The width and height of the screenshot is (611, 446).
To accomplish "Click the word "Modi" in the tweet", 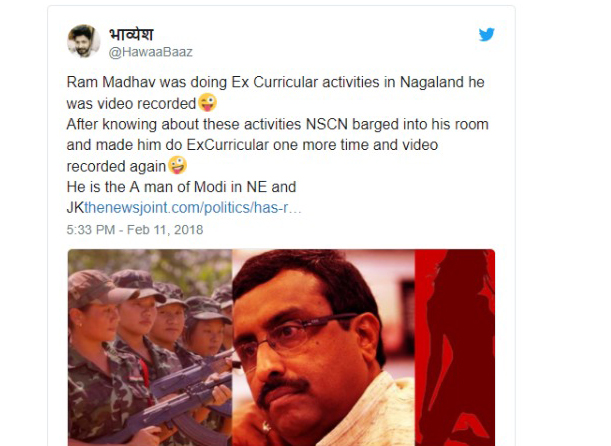I will coord(210,187).
